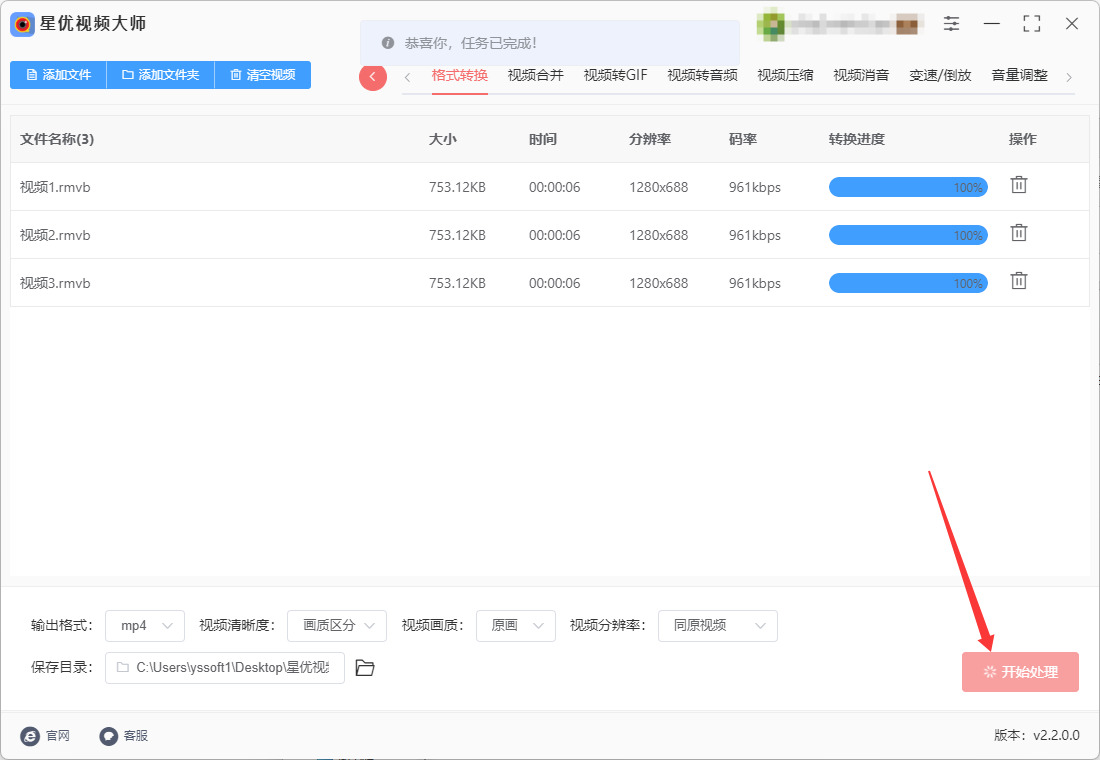
Task: Open the 音量调整 tab
Action: pyautogui.click(x=1019, y=76)
